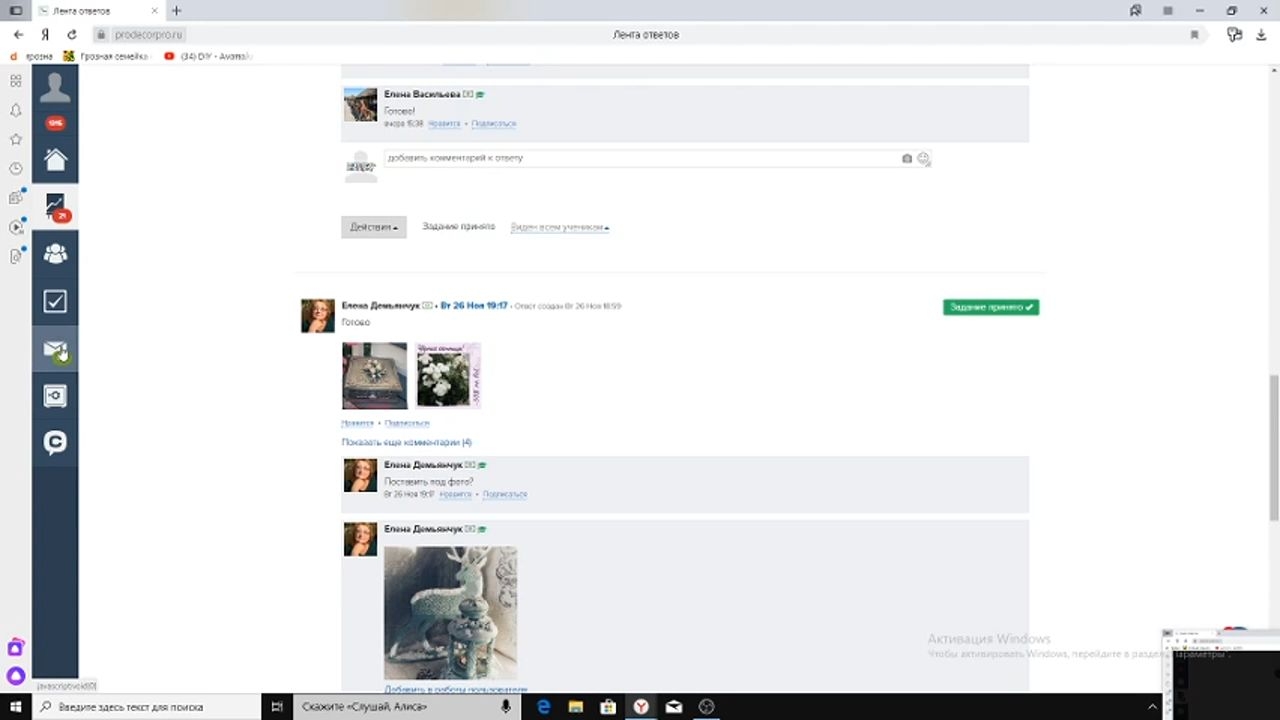Image resolution: width=1280 pixels, height=720 pixels.
Task: Open the user profile icon in the dark sidebar
Action: pos(55,88)
